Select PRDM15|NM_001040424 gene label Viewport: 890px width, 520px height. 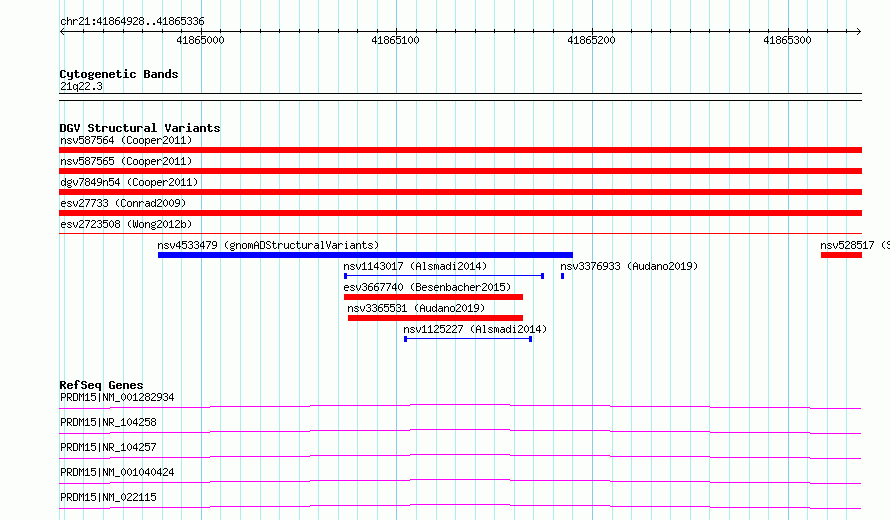[117, 472]
